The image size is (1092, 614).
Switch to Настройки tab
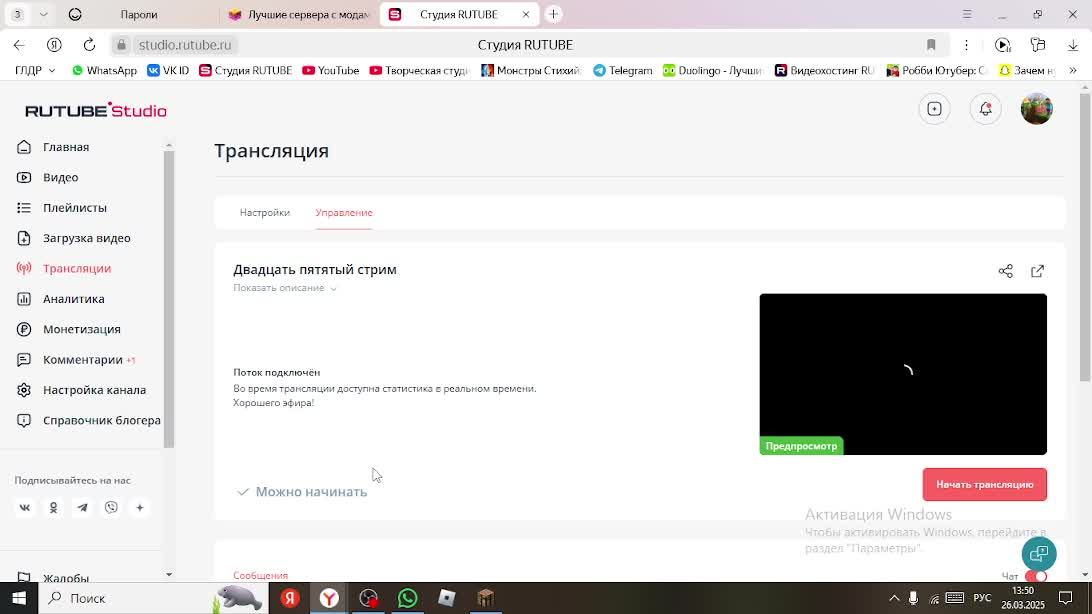265,212
